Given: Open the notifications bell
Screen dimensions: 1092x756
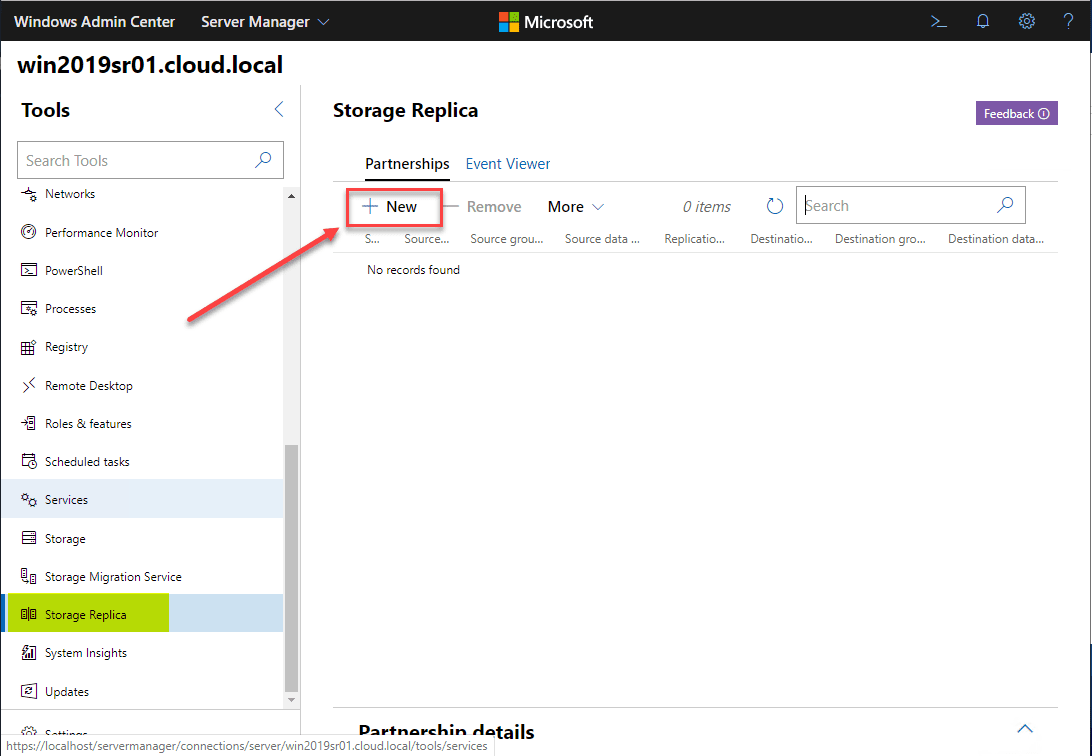Looking at the screenshot, I should pos(983,21).
